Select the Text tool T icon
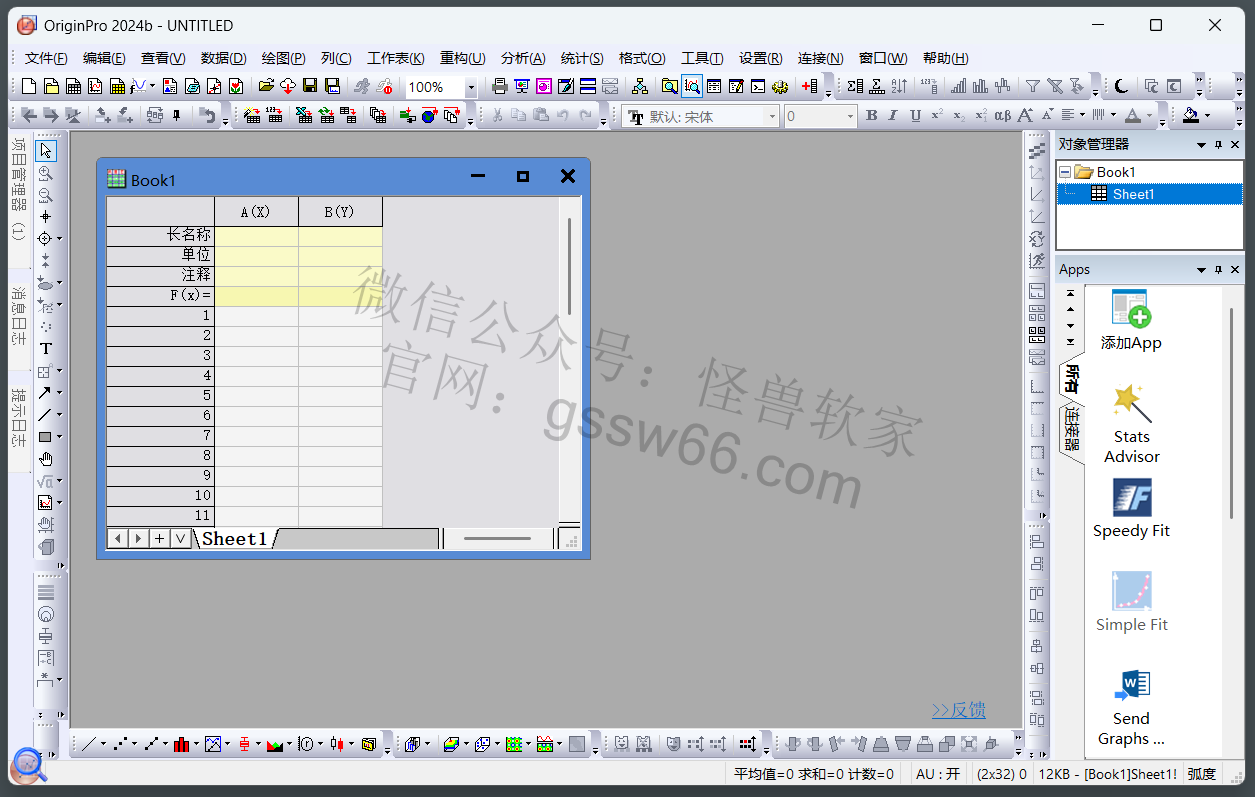Screen dimensions: 1255x797 click(45, 349)
